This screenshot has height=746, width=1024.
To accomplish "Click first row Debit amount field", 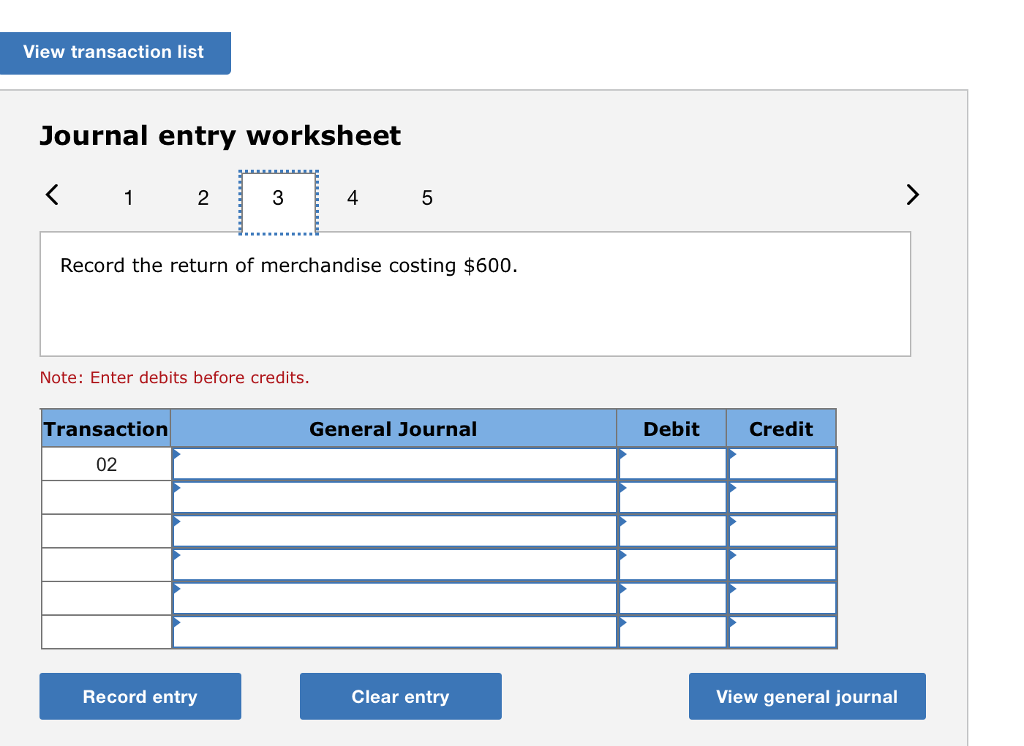I will click(672, 464).
